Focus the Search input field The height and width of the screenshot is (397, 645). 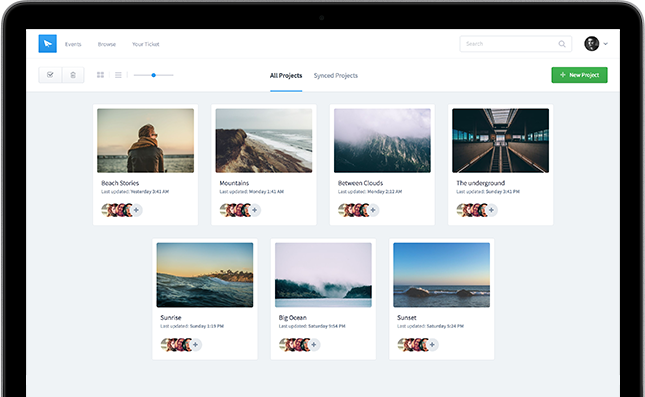click(x=515, y=44)
